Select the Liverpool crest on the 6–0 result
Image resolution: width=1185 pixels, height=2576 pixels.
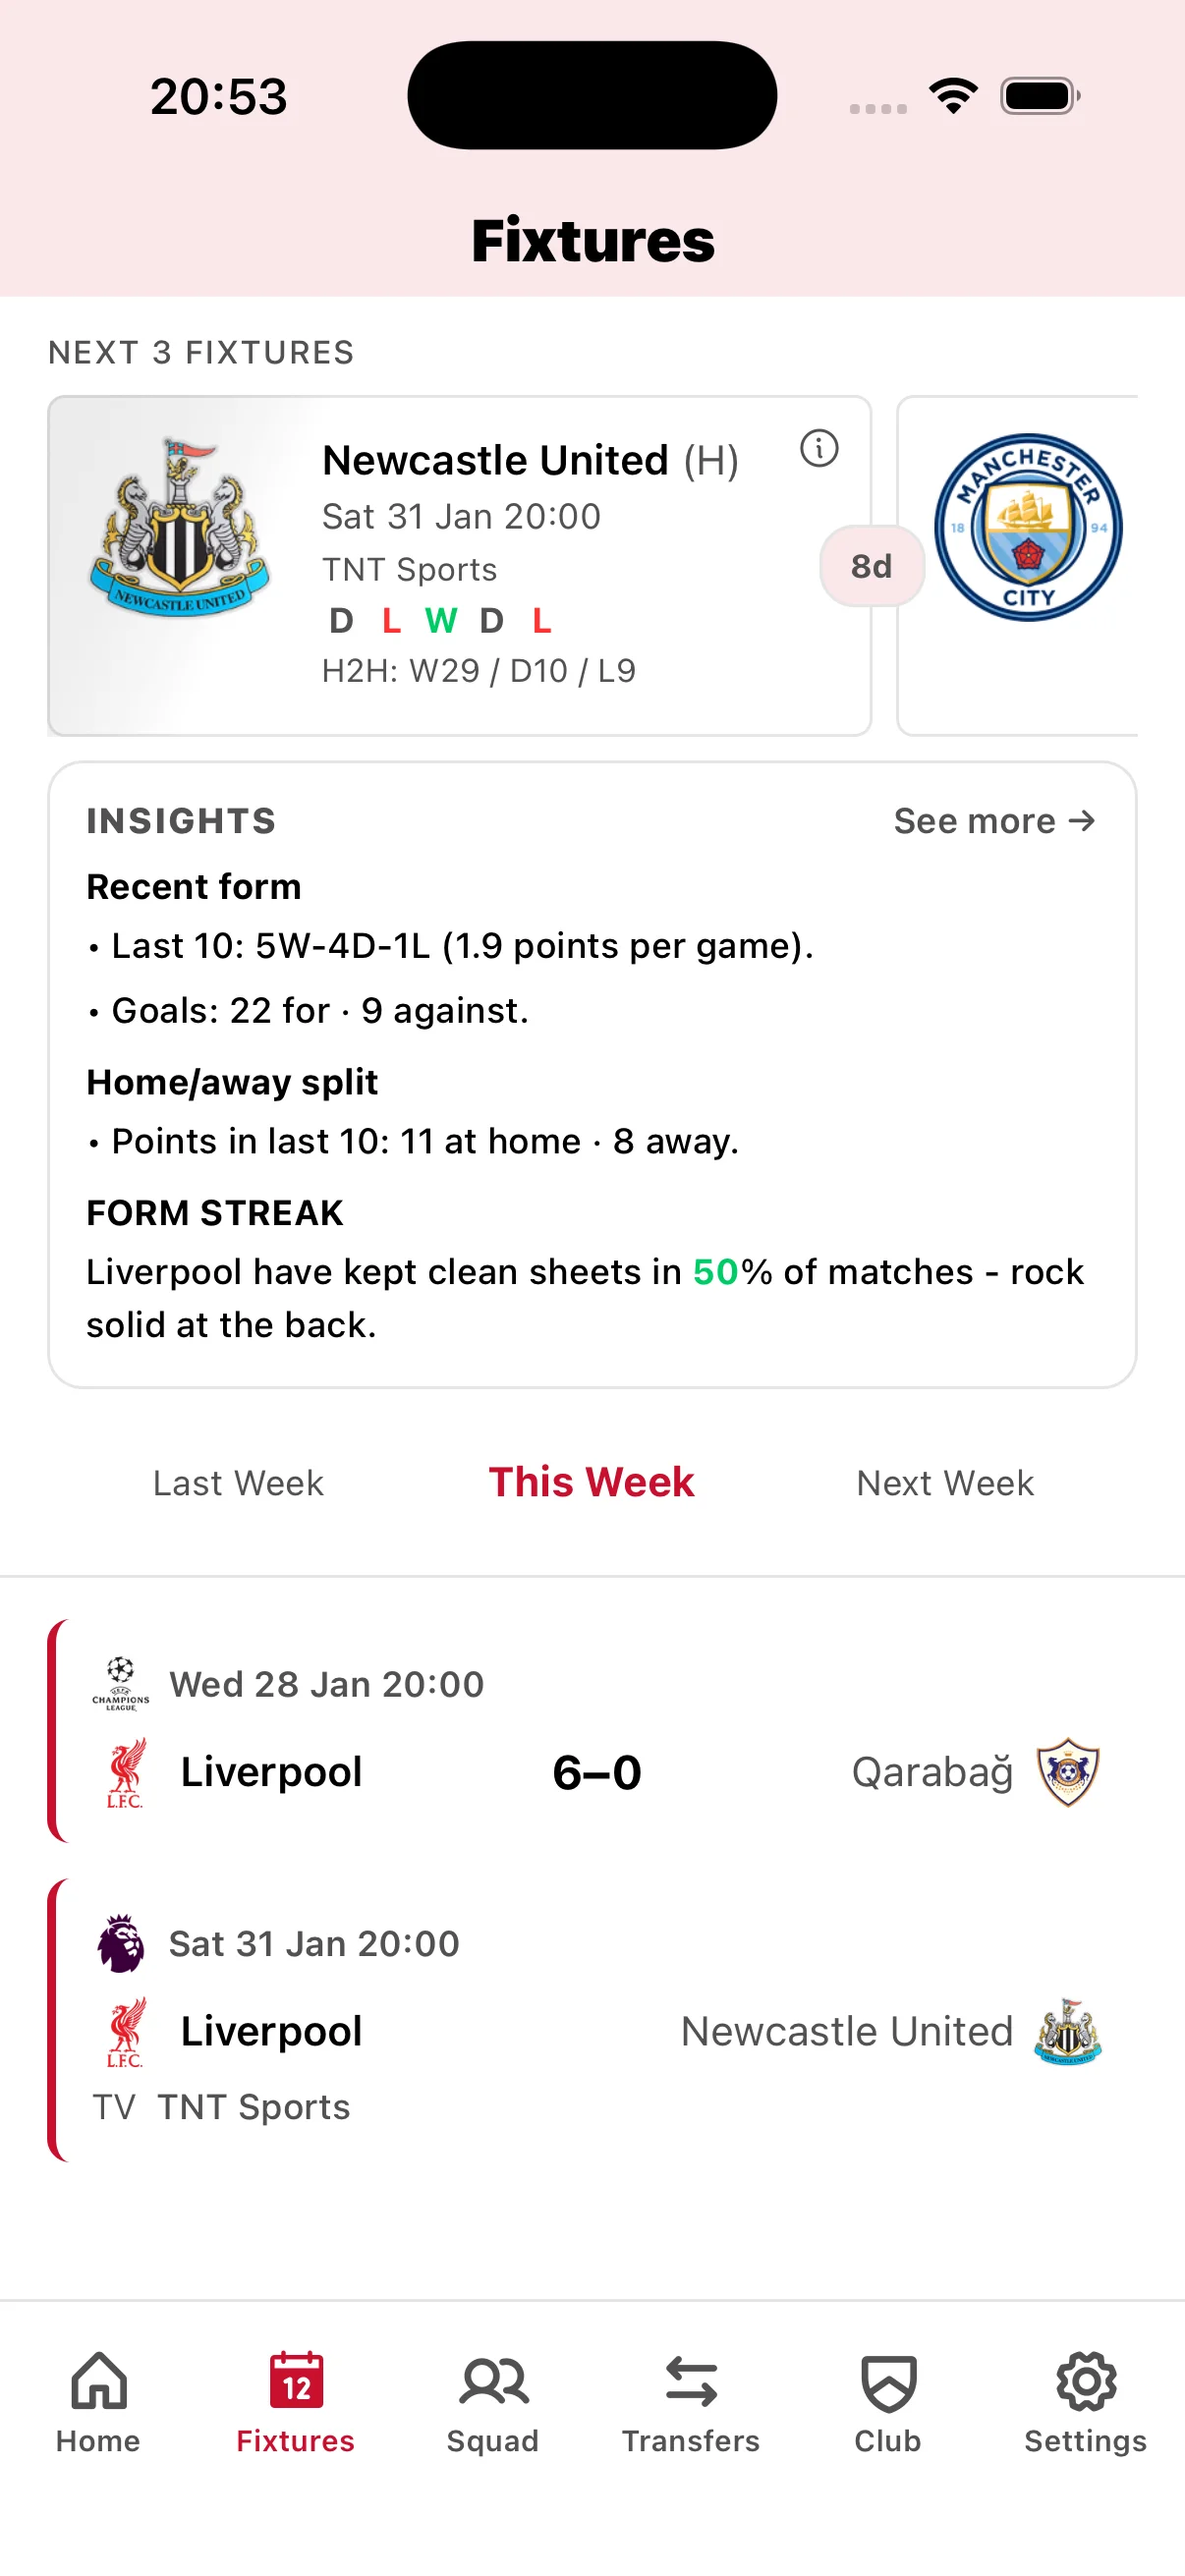coord(123,1771)
